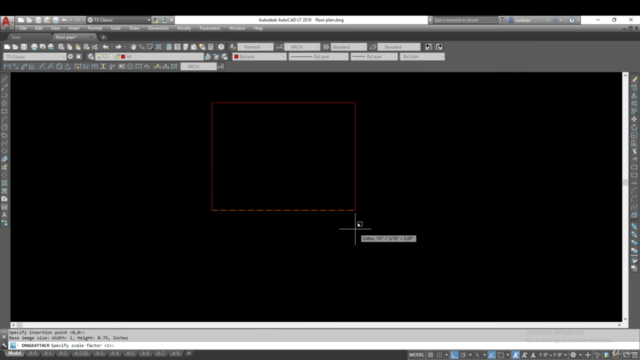Click the Text Style icon beside Romans

(232, 47)
